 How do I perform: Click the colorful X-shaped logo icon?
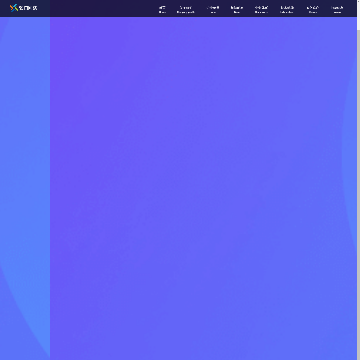click(14, 8)
